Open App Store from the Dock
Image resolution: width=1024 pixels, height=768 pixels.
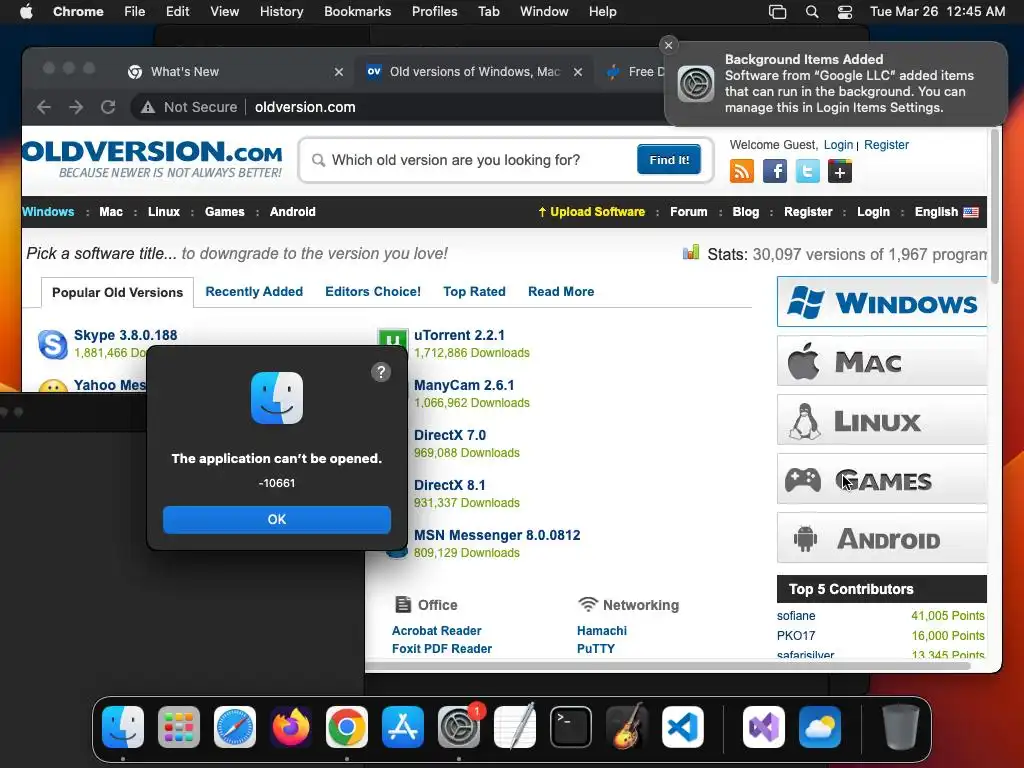[402, 727]
